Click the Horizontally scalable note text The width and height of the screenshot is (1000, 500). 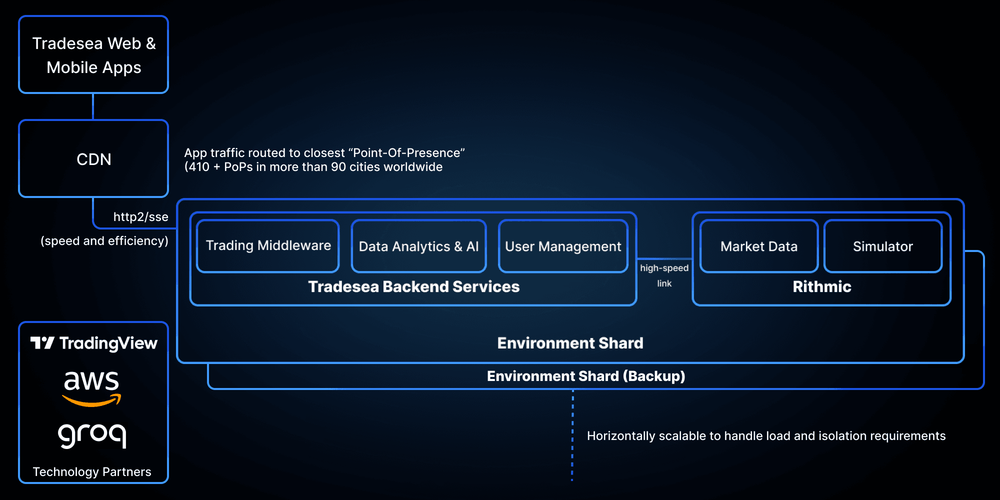pyautogui.click(x=766, y=436)
